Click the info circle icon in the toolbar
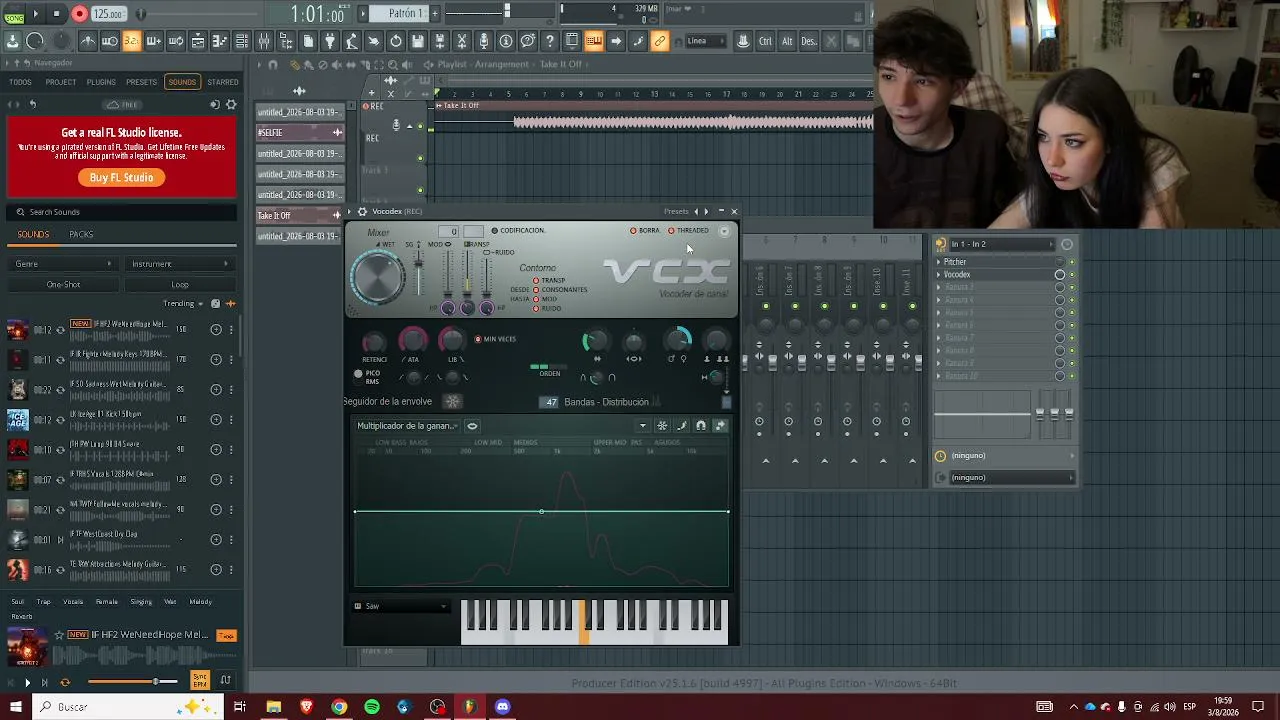1280x720 pixels. click(506, 41)
